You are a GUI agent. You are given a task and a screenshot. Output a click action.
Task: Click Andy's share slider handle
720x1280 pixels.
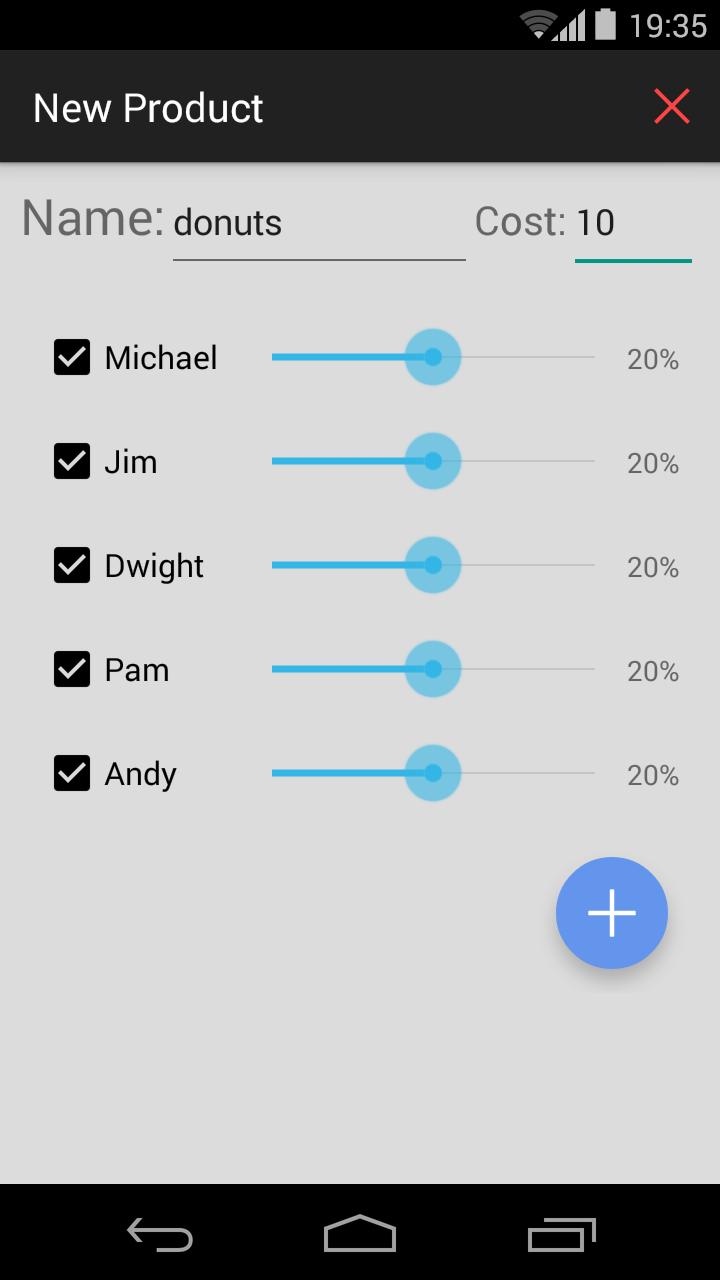(432, 773)
